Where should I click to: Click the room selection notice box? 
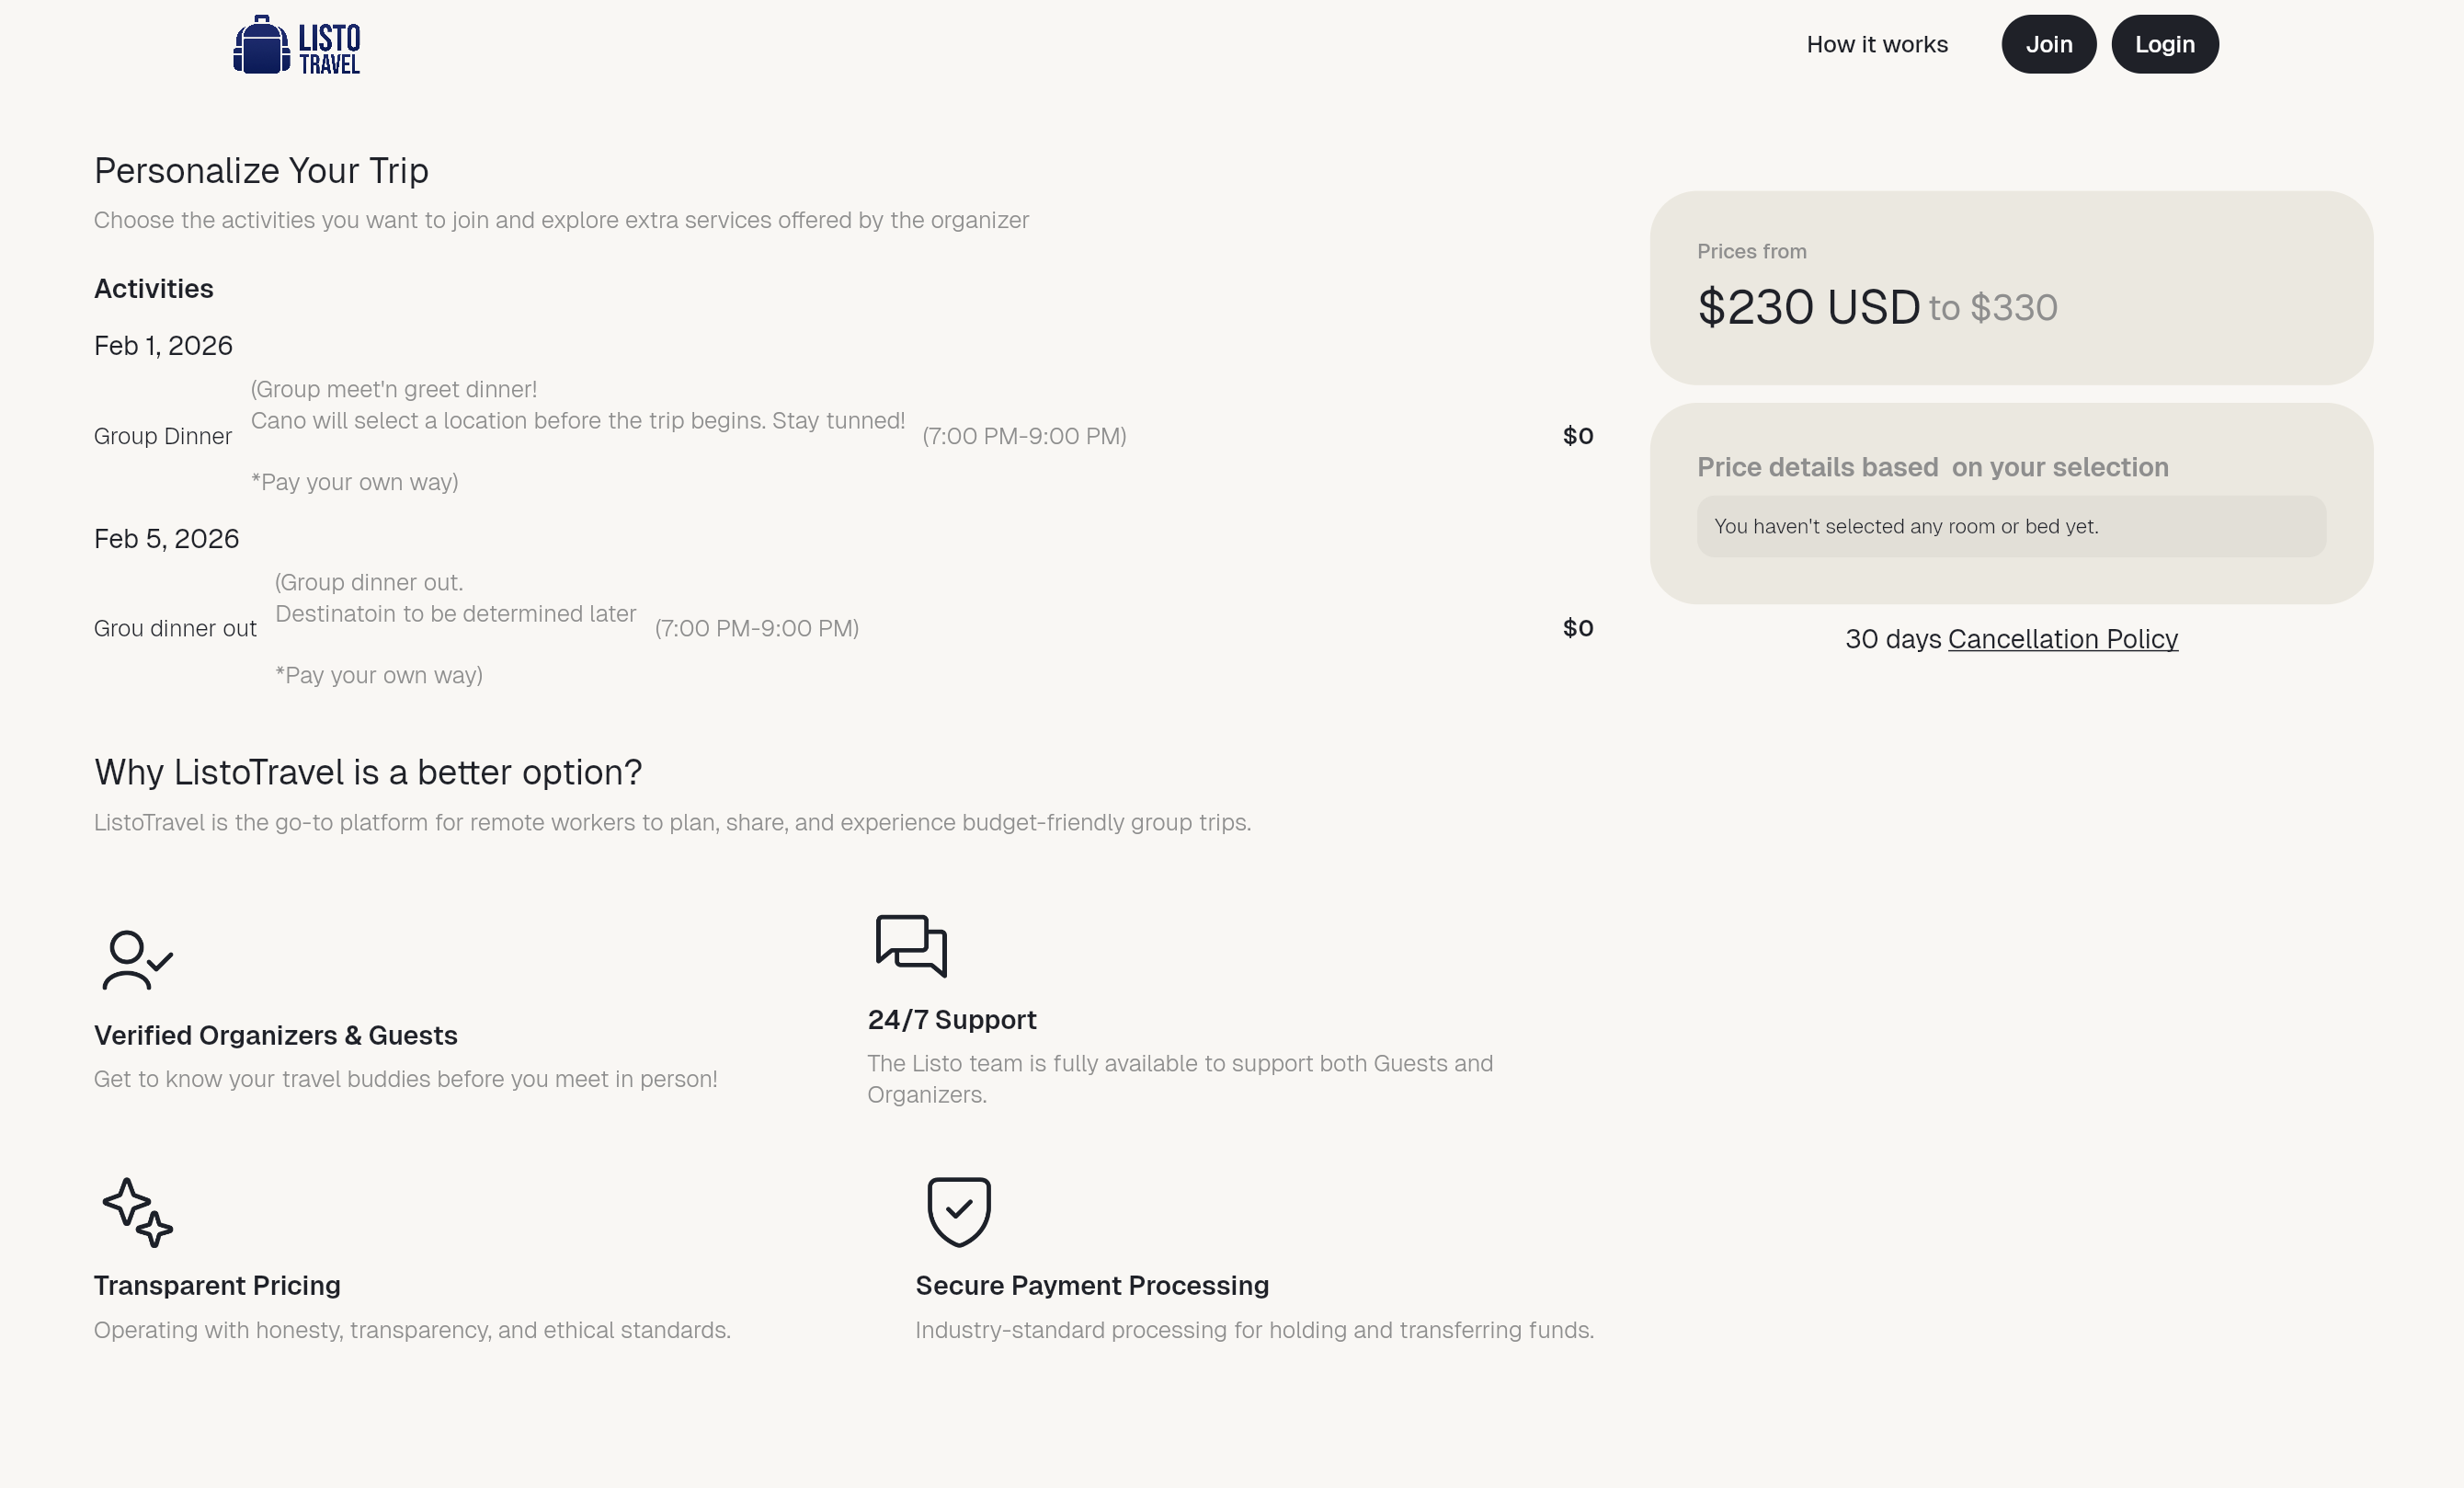tap(2011, 526)
